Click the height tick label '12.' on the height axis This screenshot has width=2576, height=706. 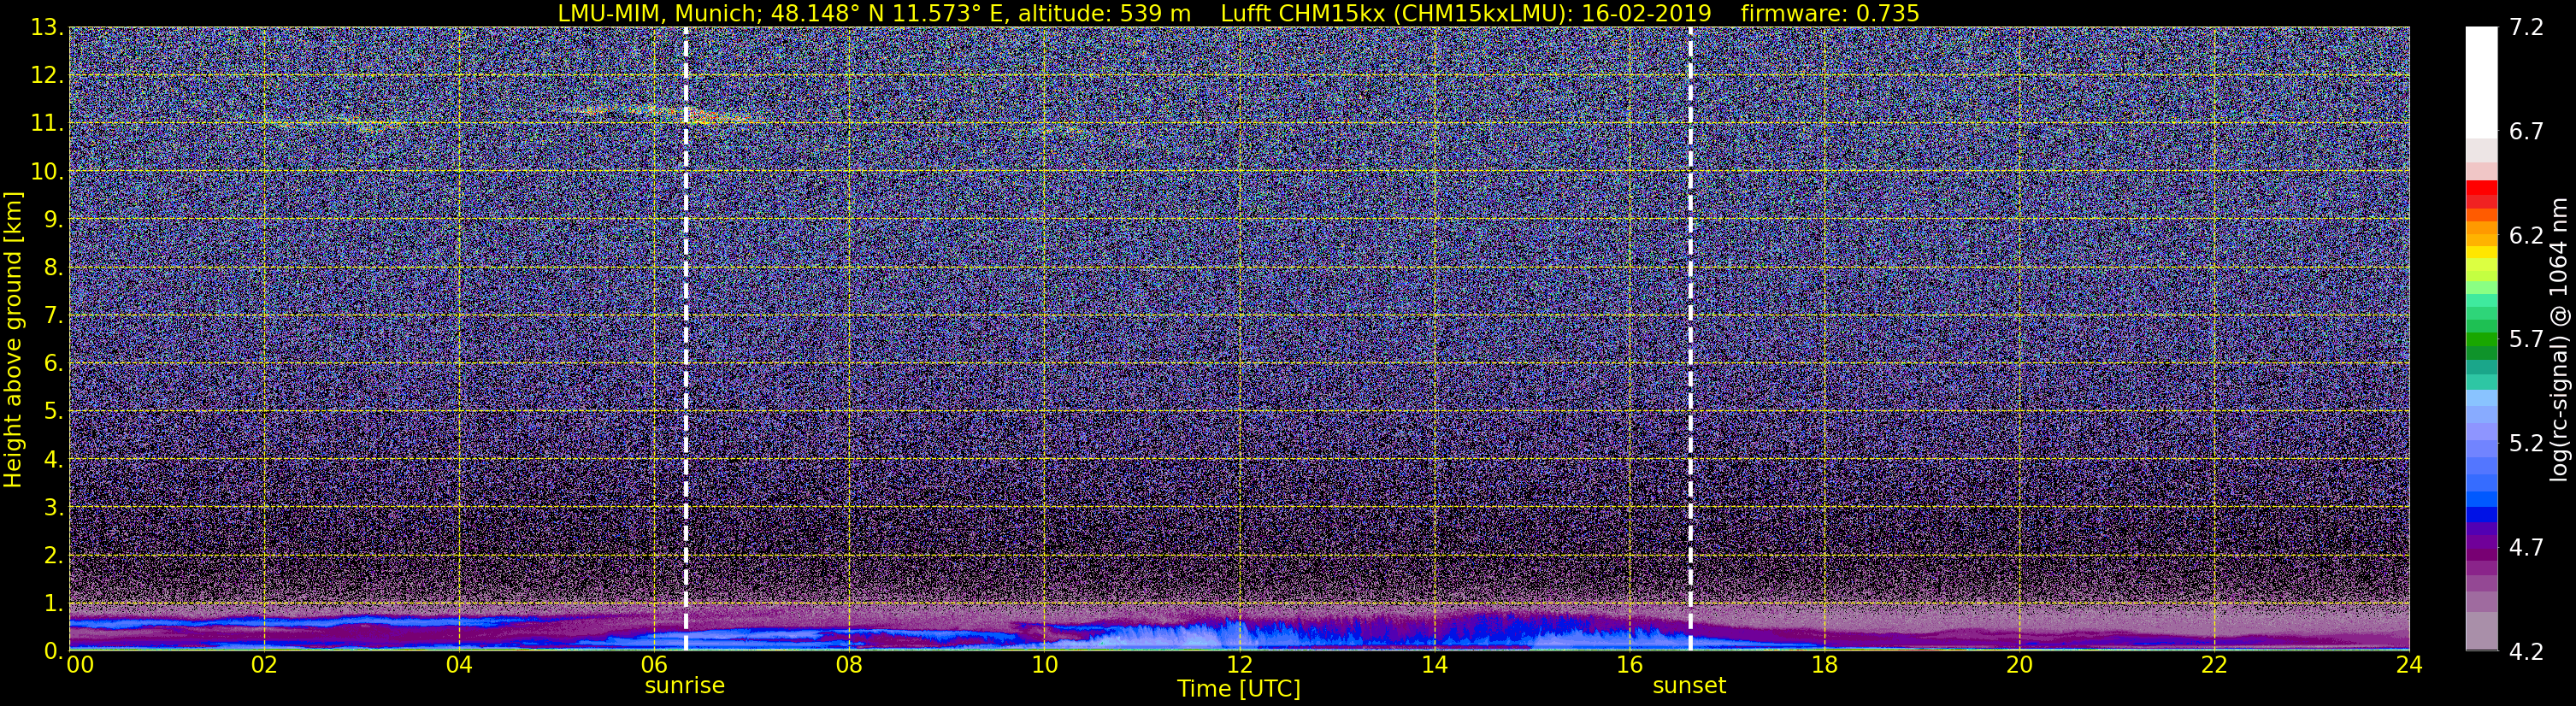pyautogui.click(x=47, y=76)
